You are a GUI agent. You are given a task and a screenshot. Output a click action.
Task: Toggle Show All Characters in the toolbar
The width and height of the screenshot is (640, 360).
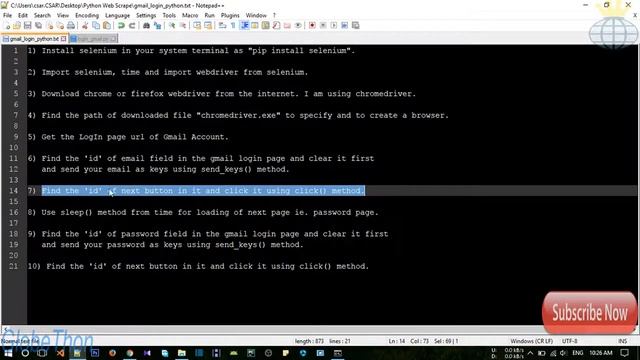pyautogui.click(x=233, y=25)
